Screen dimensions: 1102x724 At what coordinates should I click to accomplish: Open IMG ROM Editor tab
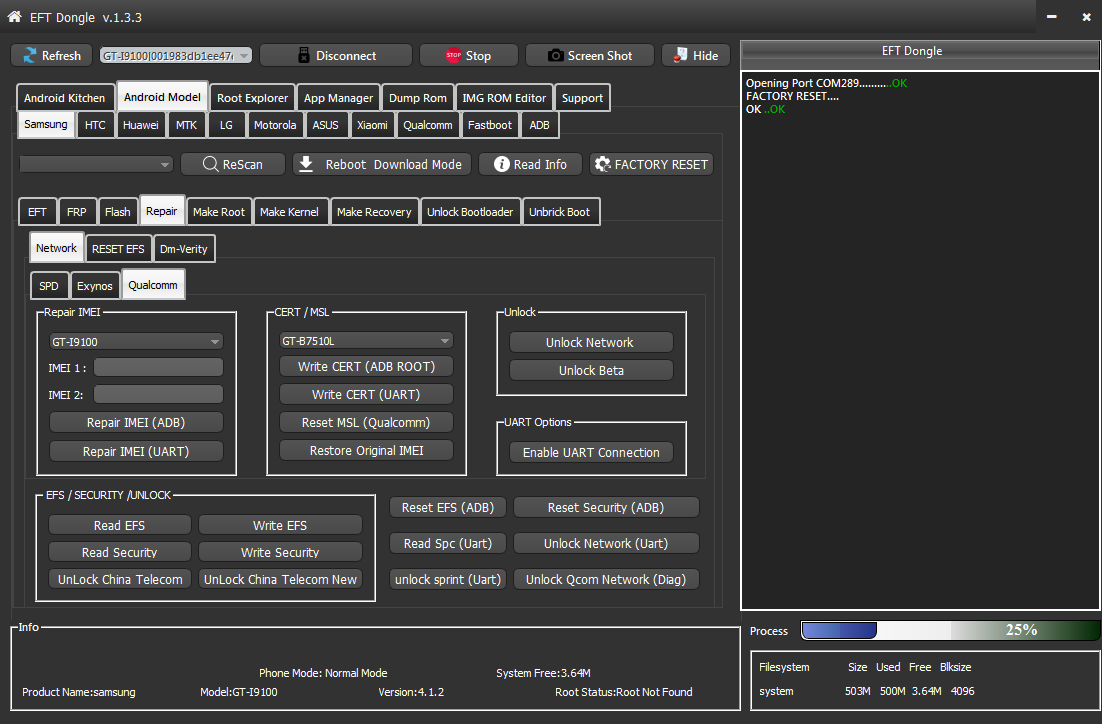click(504, 98)
